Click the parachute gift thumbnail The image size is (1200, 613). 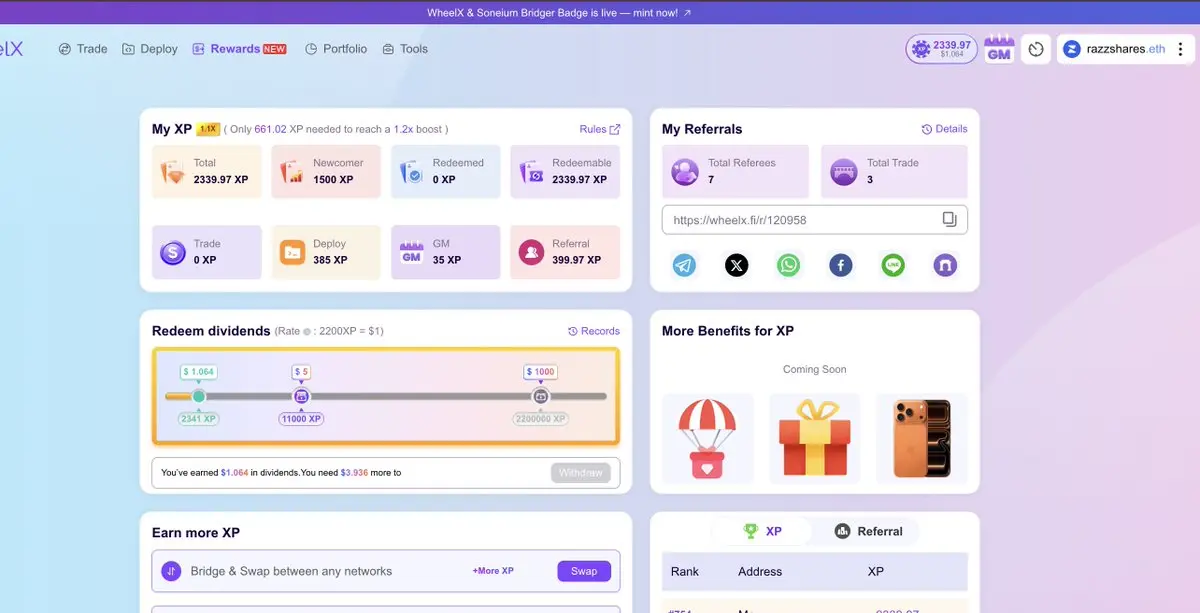pos(707,438)
